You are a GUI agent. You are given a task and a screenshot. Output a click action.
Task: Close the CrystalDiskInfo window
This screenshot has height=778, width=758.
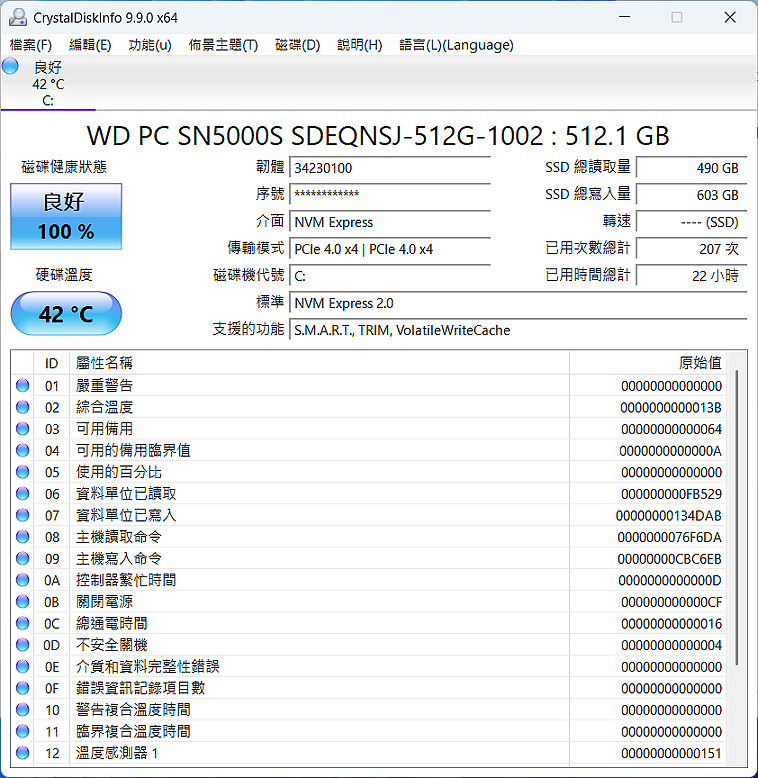(x=730, y=17)
